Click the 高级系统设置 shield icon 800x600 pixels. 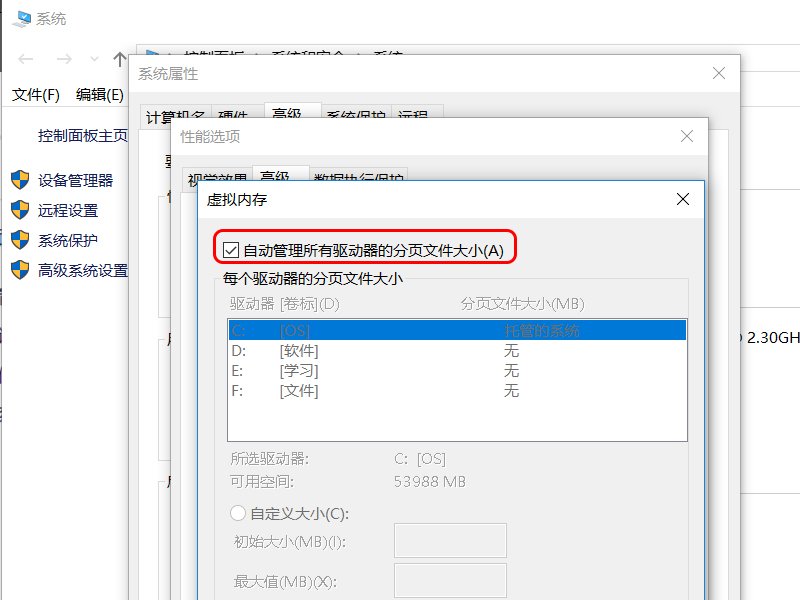[21, 269]
